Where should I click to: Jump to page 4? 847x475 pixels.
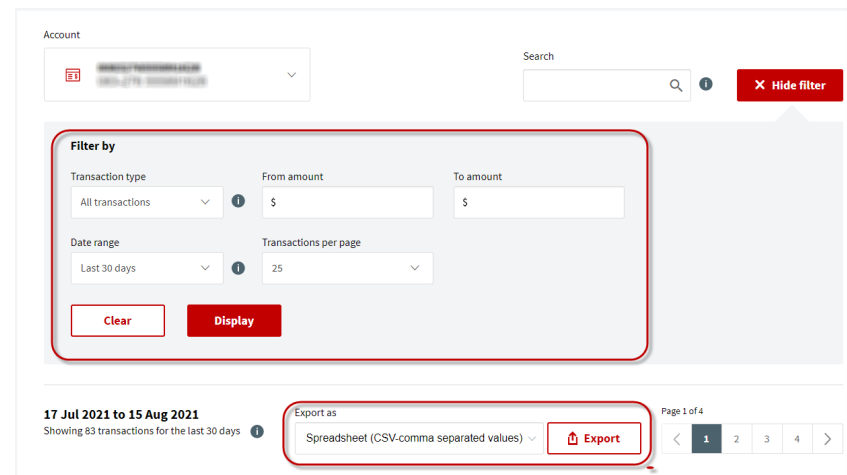(x=797, y=439)
